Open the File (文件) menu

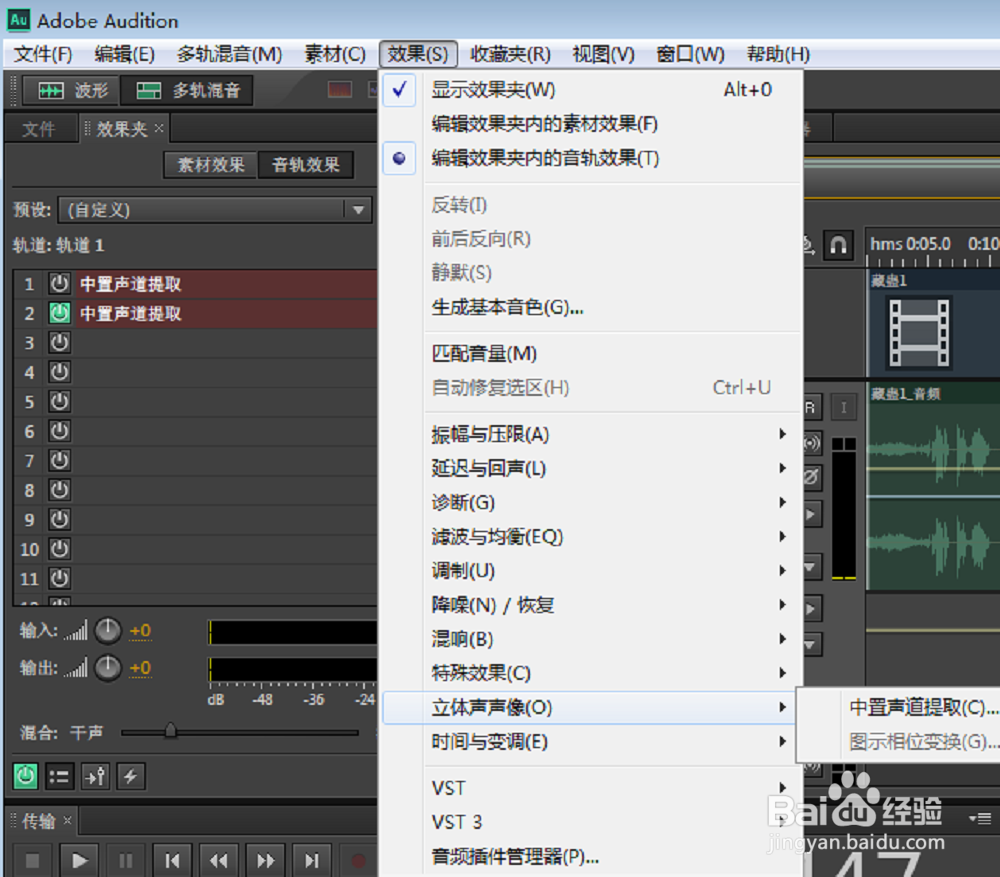click(43, 54)
